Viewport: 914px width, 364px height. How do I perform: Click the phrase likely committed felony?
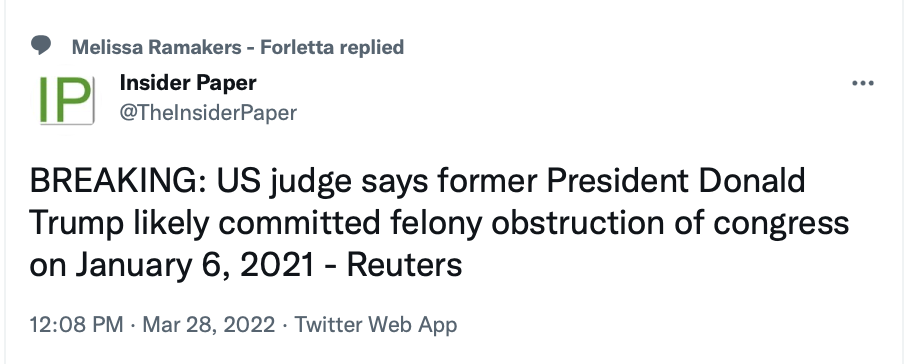(x=308, y=223)
